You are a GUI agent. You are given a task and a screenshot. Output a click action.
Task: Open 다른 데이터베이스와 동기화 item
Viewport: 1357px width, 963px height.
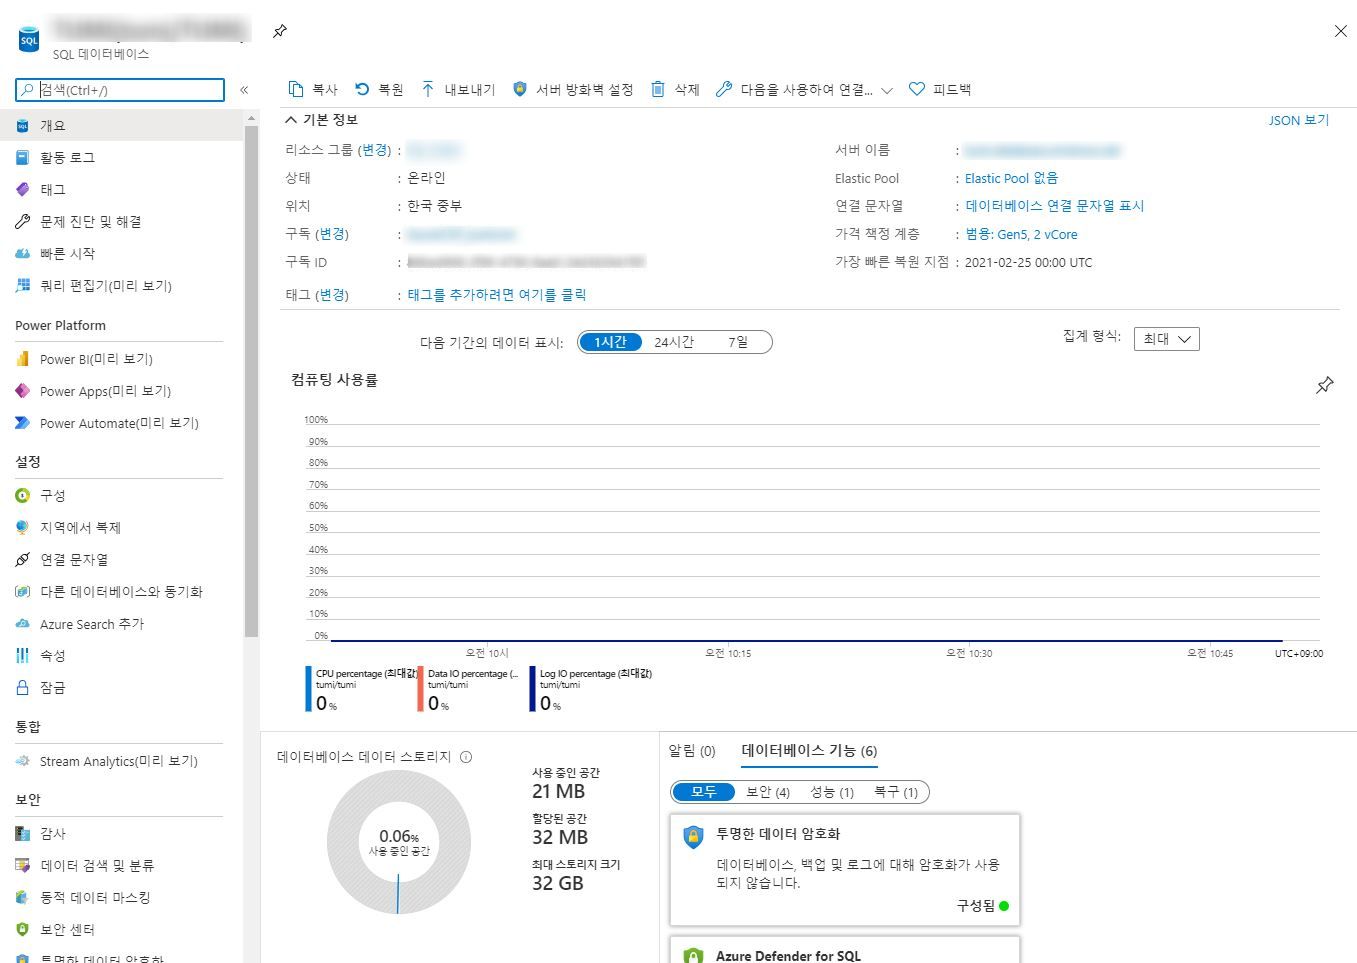[122, 591]
